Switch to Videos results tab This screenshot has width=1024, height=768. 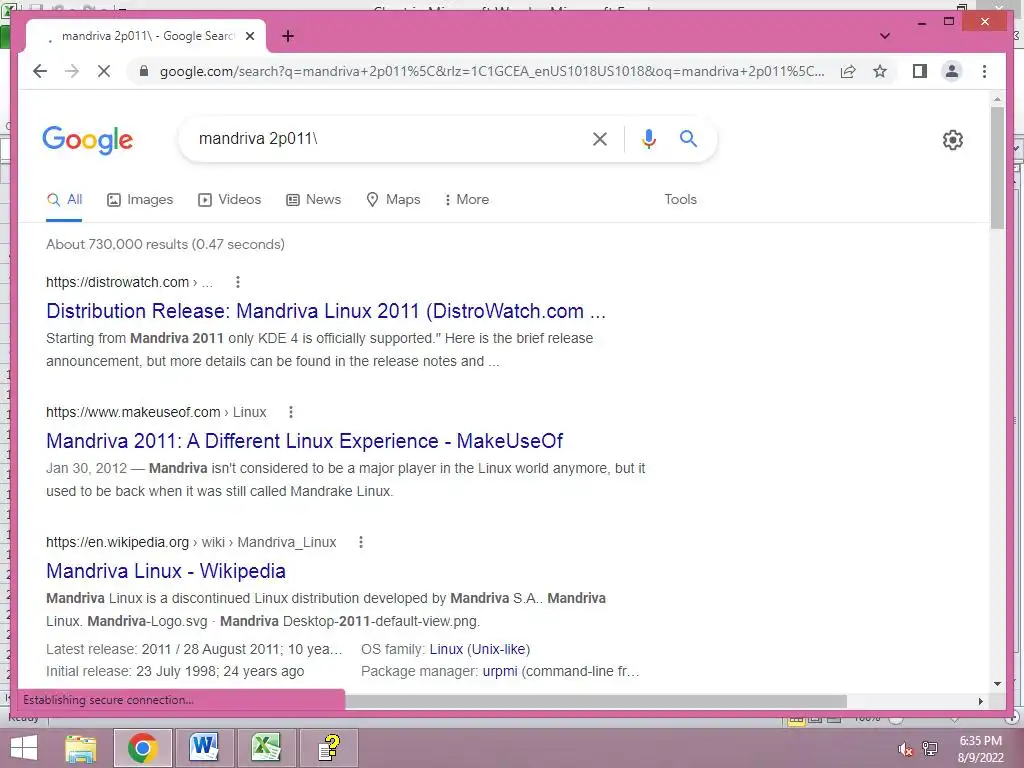(229, 200)
